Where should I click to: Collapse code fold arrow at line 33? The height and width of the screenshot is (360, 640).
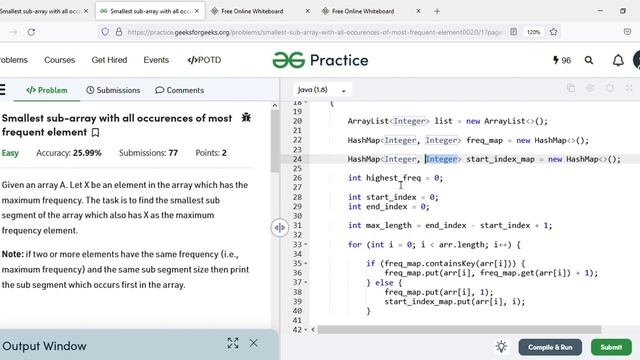306,244
